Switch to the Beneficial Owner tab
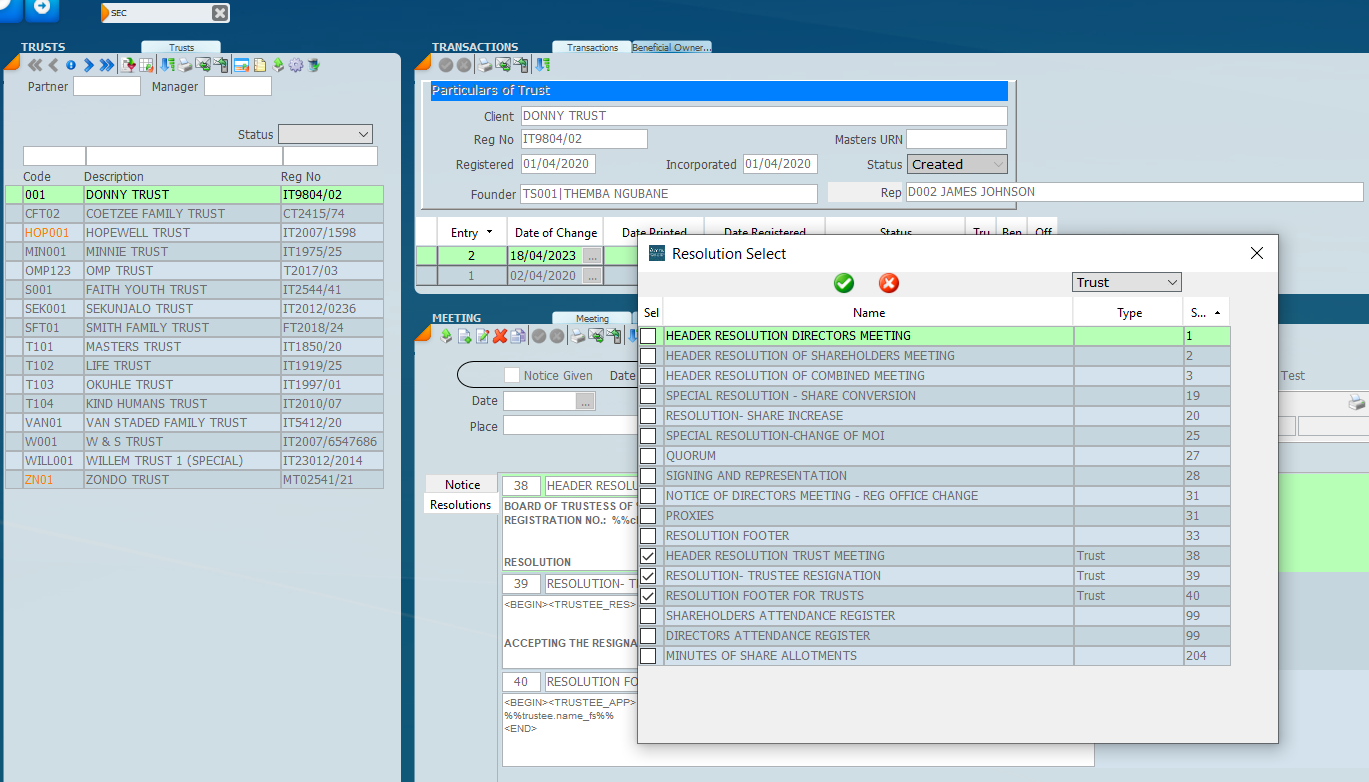 (671, 48)
